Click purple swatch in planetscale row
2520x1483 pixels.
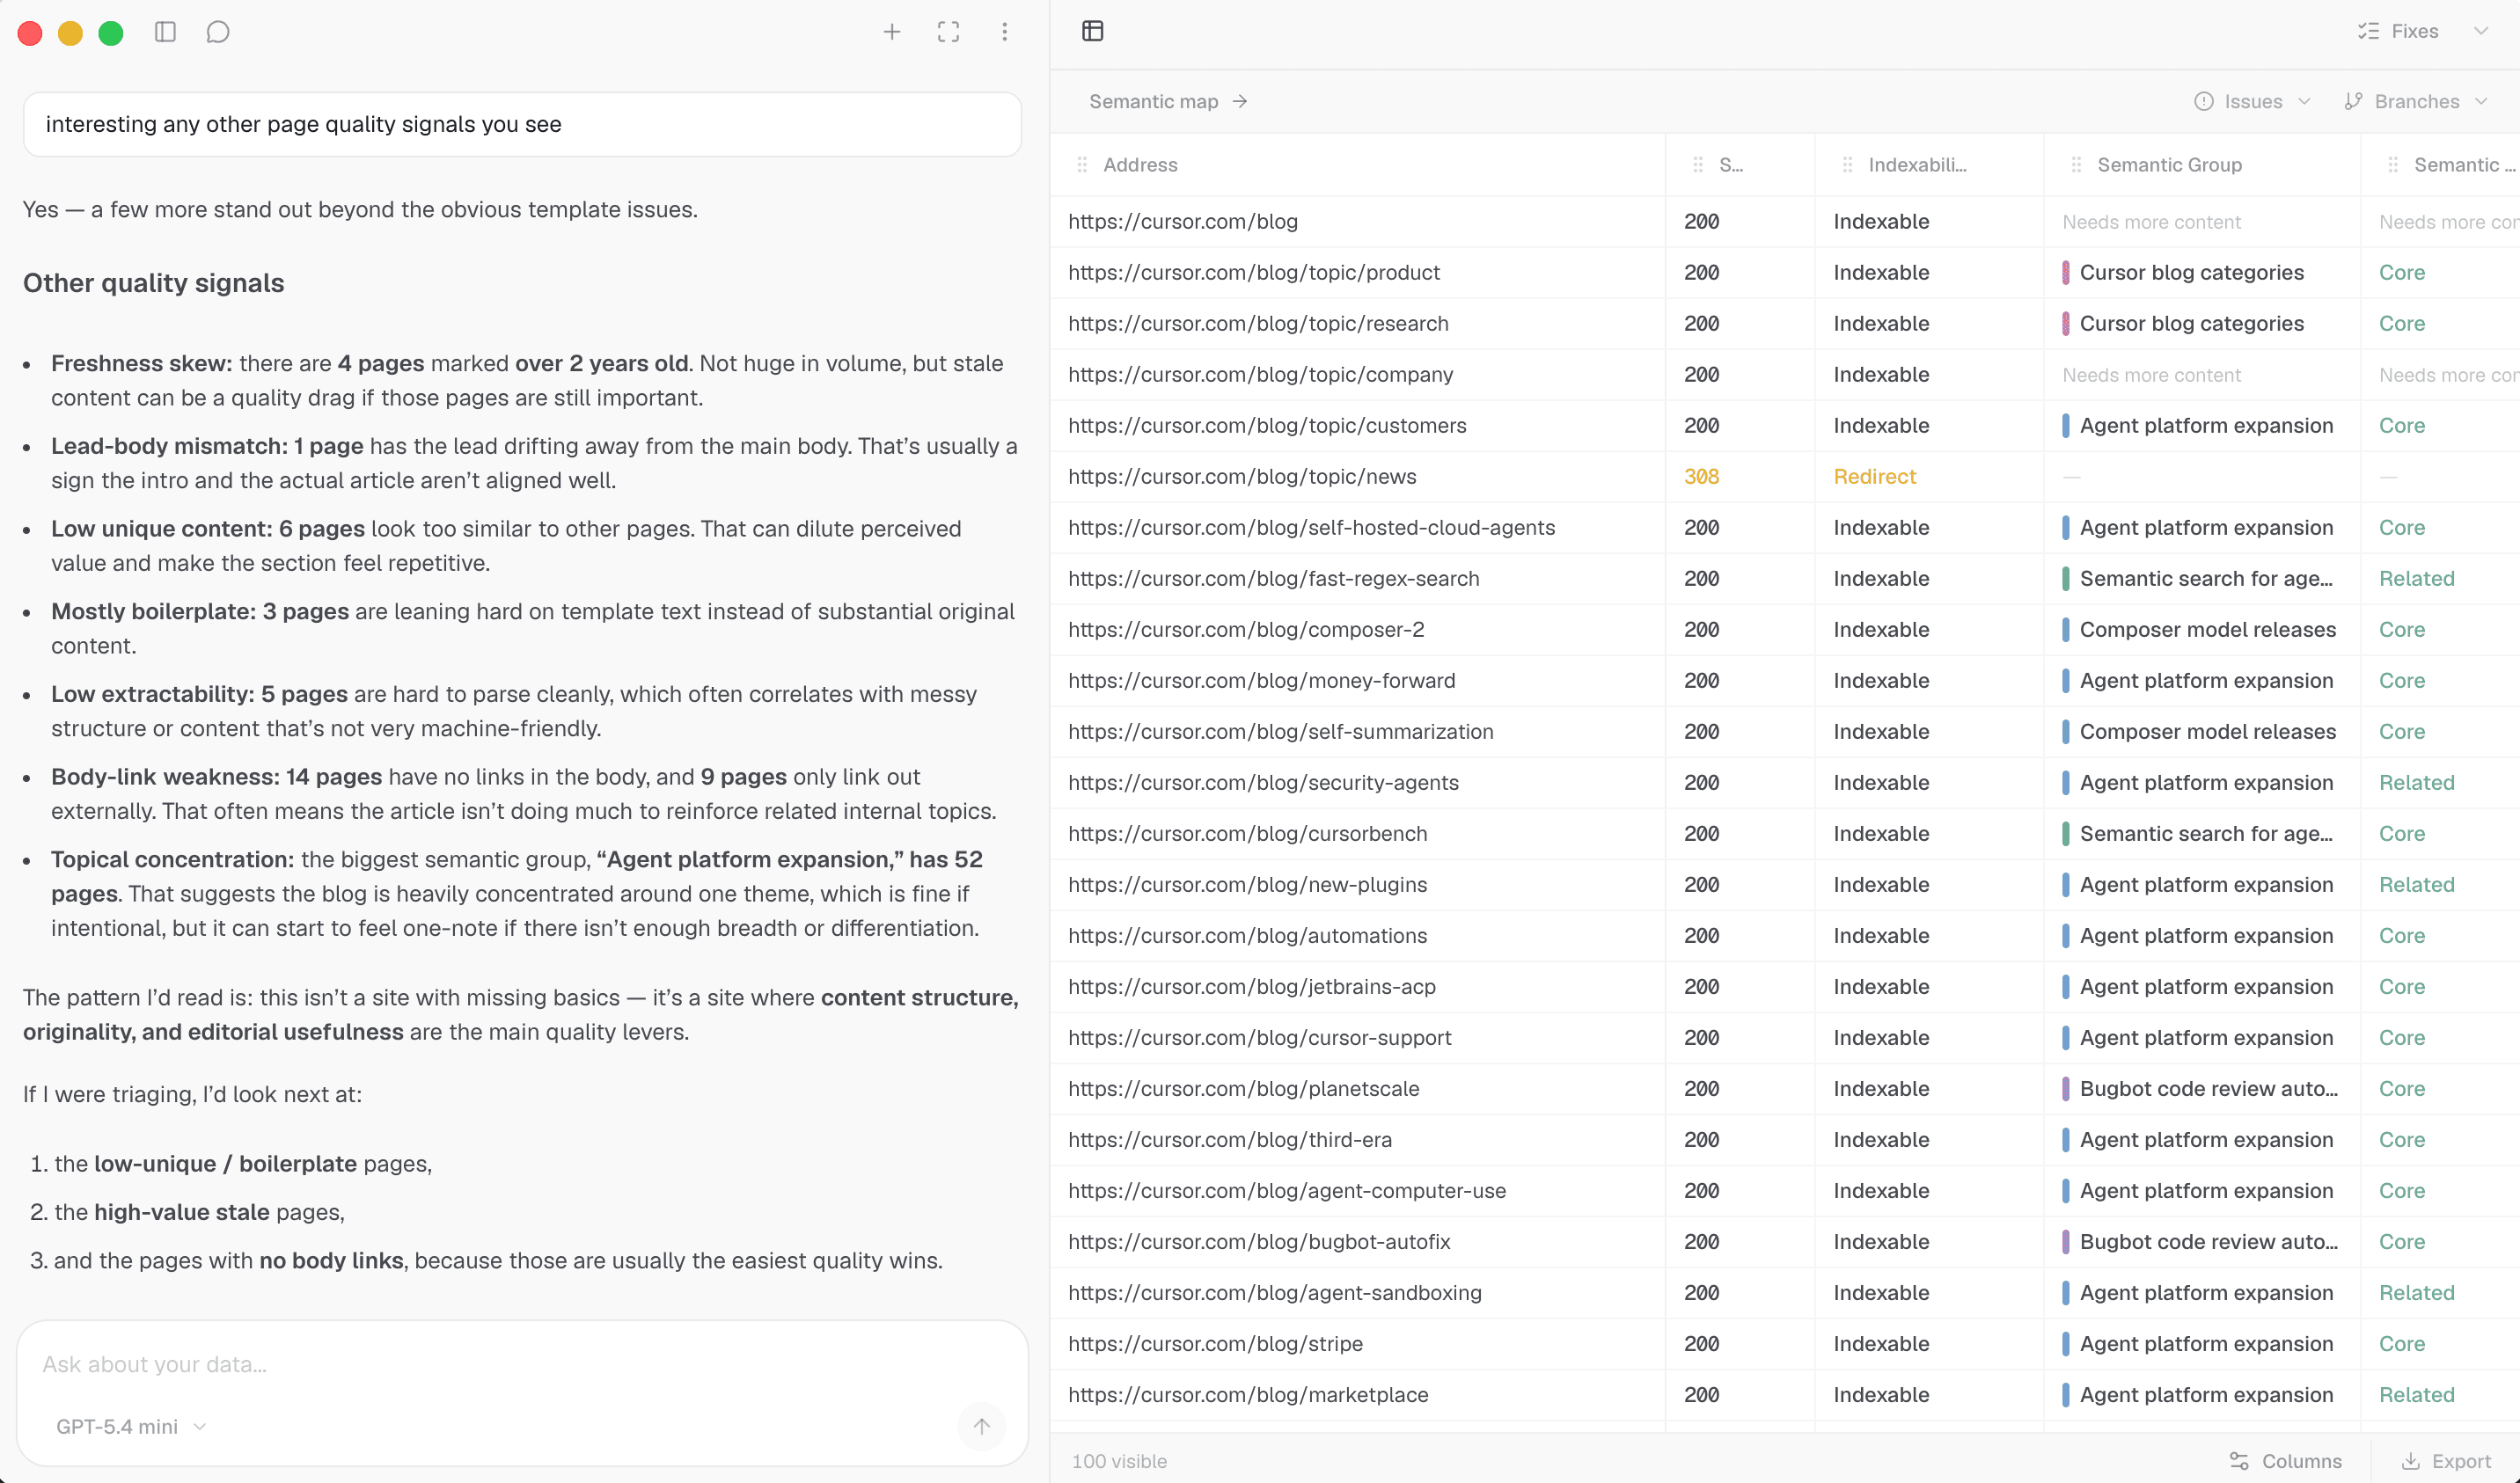[x=2065, y=1089]
